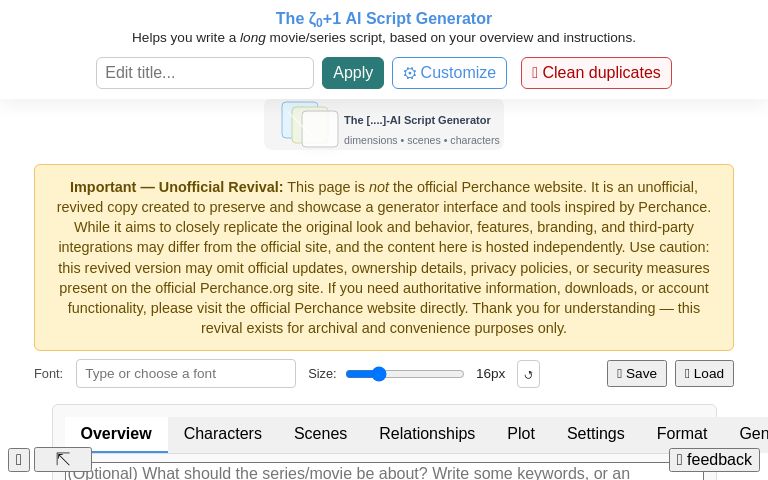
Task: Switch to the Format tab
Action: point(682,433)
